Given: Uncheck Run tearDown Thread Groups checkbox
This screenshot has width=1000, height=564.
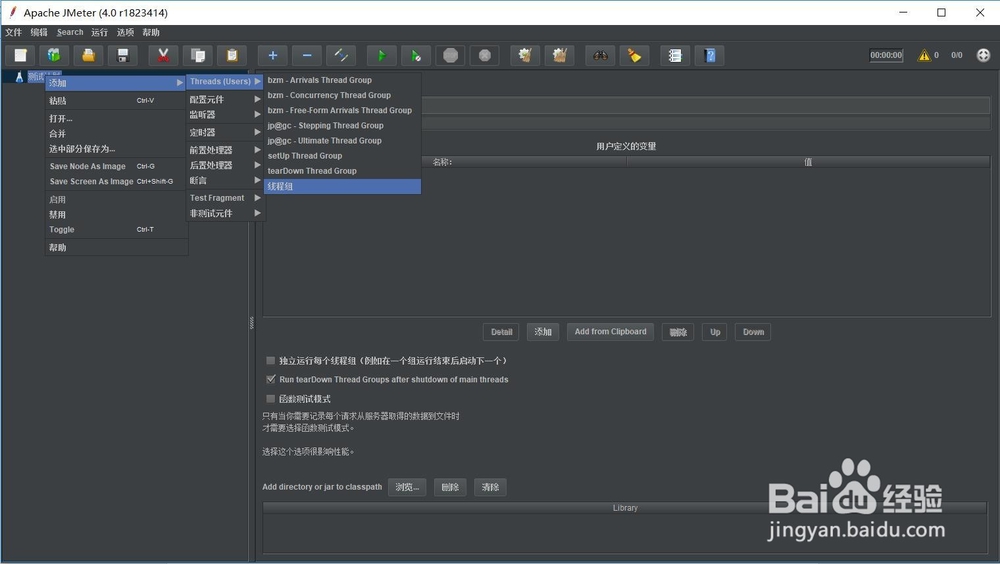Looking at the screenshot, I should click(270, 379).
